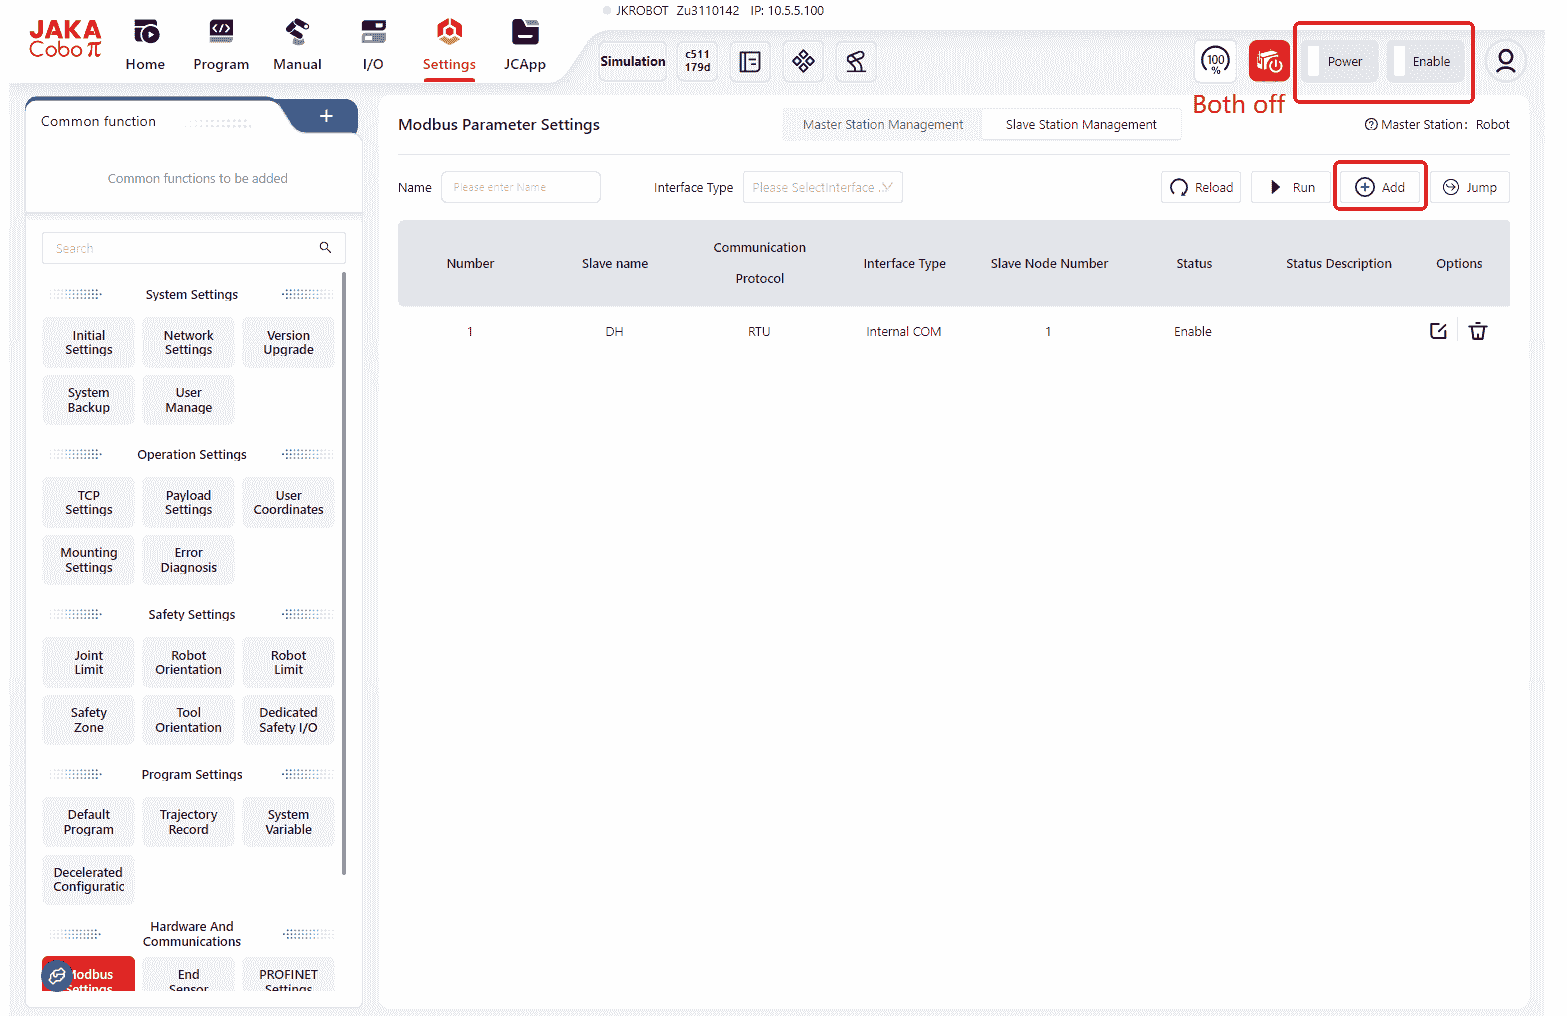Click the robot arm icon in toolbar
This screenshot has width=1567, height=1016.
(855, 62)
